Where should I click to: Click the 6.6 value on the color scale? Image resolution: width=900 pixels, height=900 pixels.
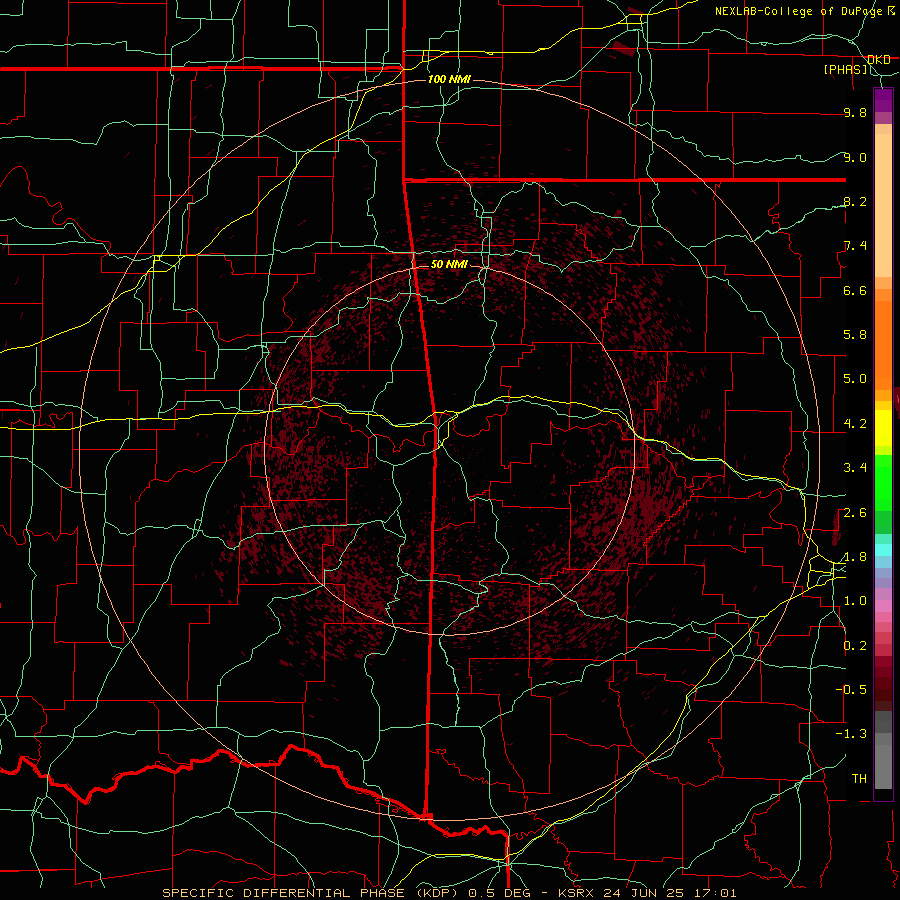pyautogui.click(x=855, y=290)
